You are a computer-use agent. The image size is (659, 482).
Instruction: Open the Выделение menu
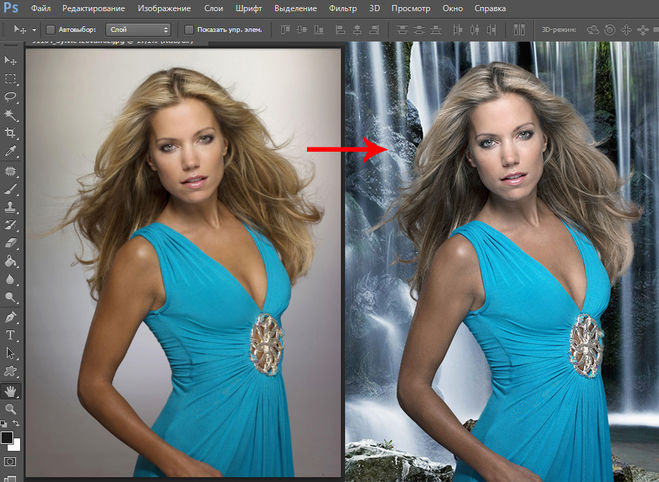pos(295,8)
